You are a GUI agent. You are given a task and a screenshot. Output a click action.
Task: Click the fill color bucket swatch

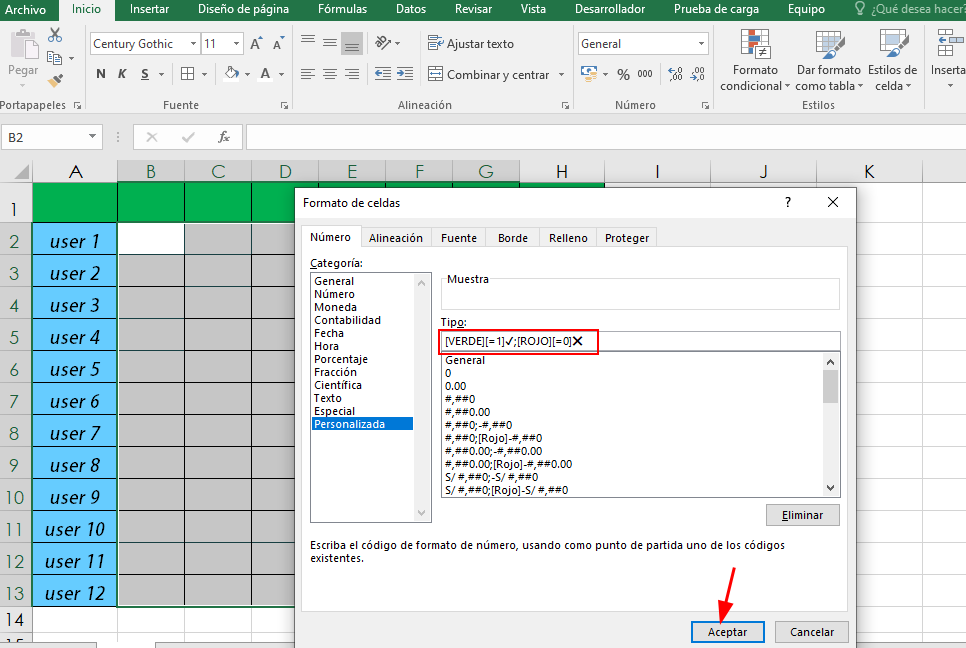(x=231, y=74)
